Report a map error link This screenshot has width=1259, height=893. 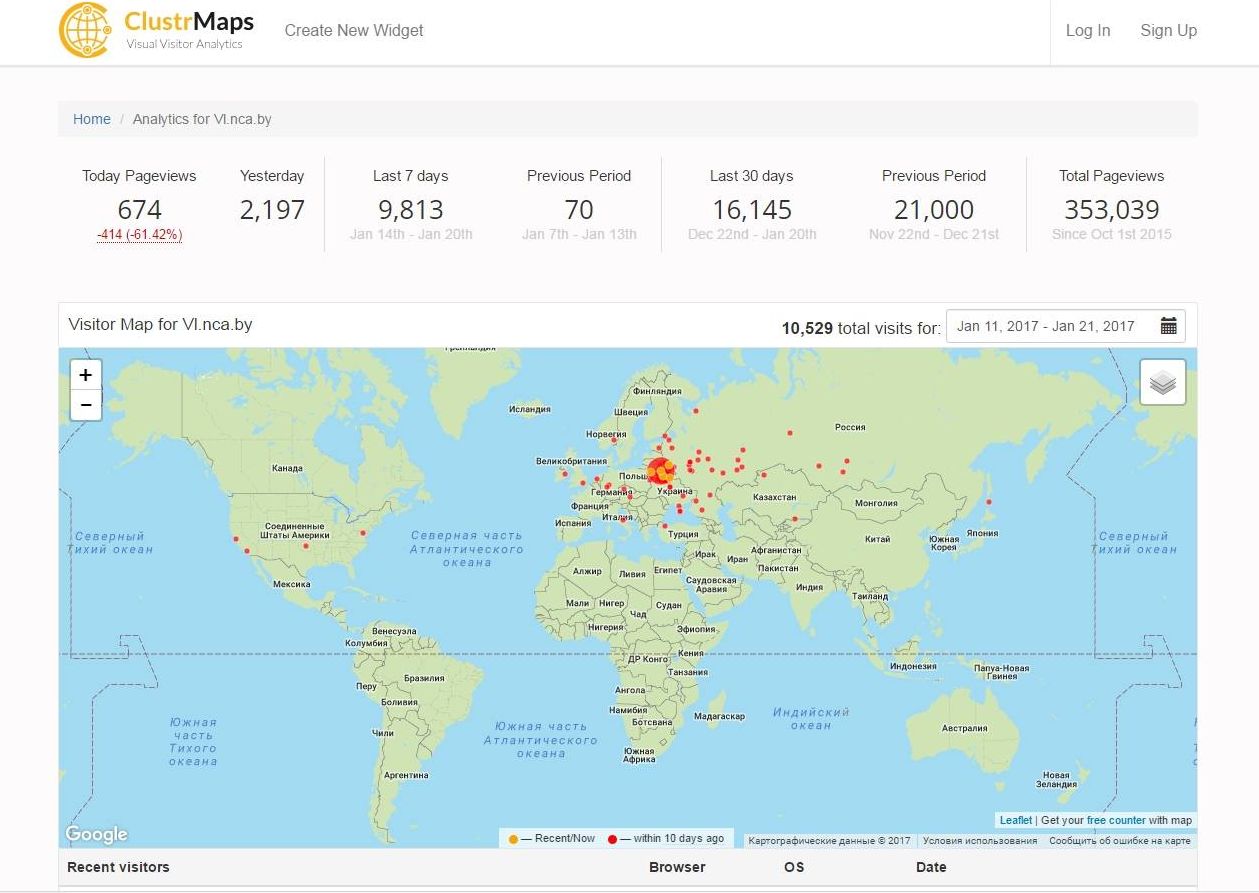pos(1119,841)
